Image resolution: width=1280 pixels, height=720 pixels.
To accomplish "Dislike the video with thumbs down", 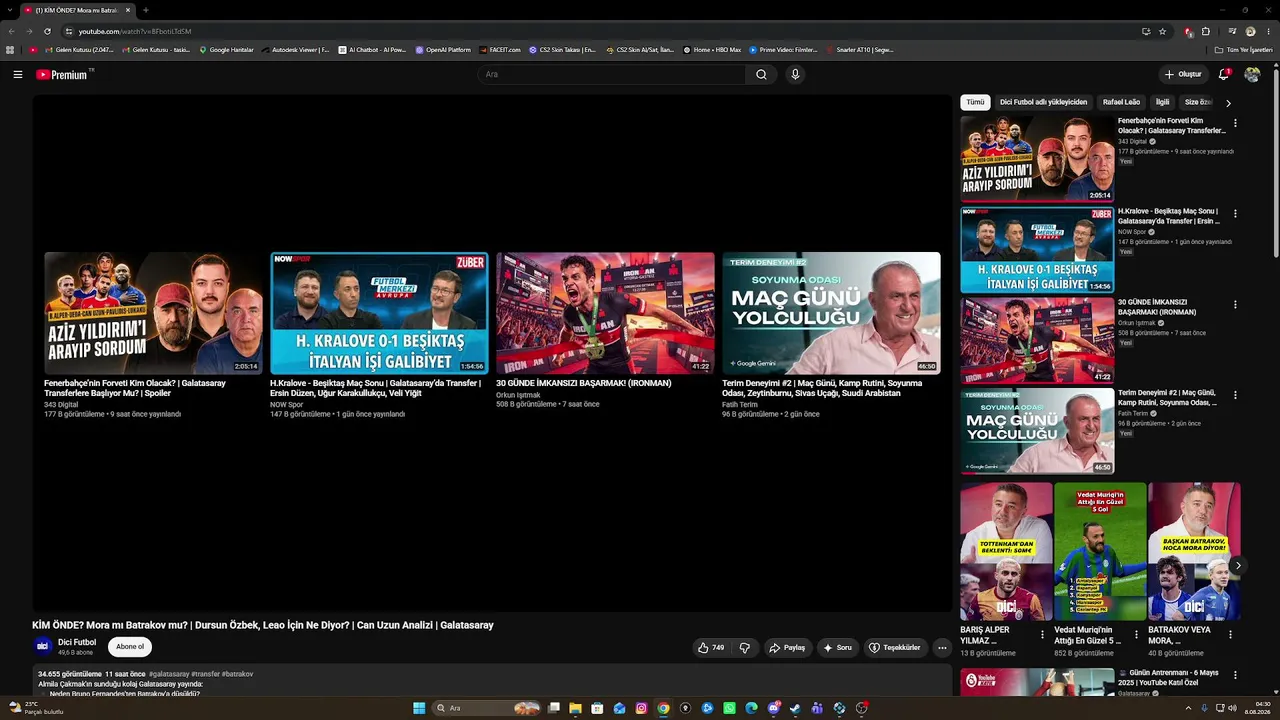I will pyautogui.click(x=745, y=647).
